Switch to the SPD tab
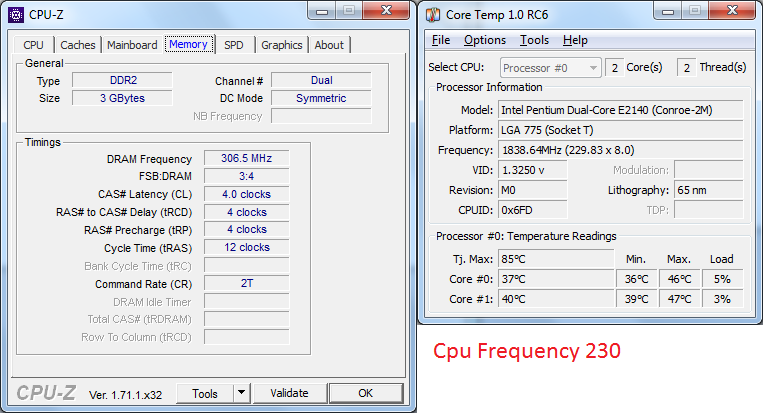This screenshot has width=763, height=418. [x=234, y=45]
